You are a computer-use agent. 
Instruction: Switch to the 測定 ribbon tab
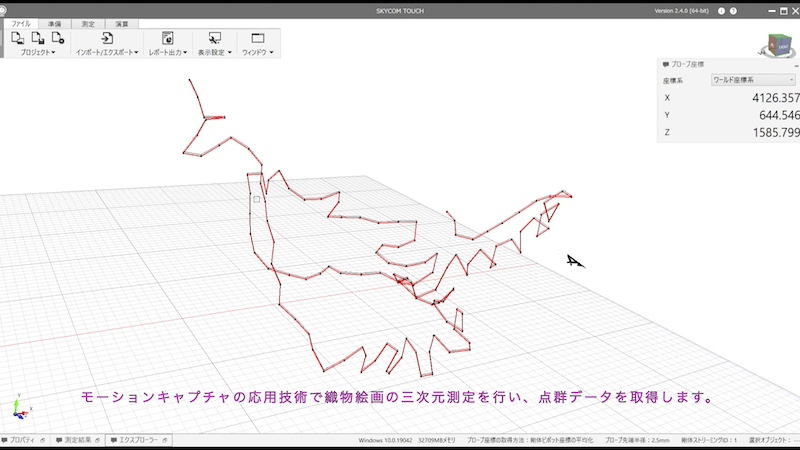coord(88,23)
